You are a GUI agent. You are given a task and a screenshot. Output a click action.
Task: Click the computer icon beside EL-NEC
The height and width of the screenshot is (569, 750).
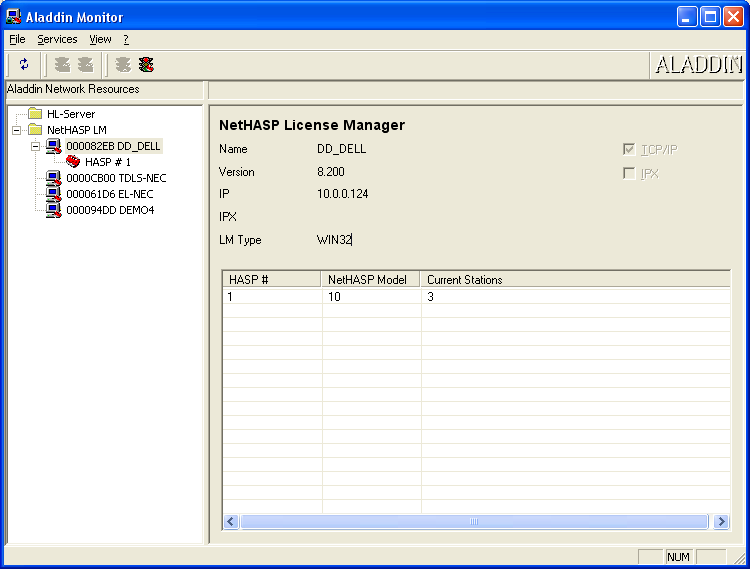point(54,194)
